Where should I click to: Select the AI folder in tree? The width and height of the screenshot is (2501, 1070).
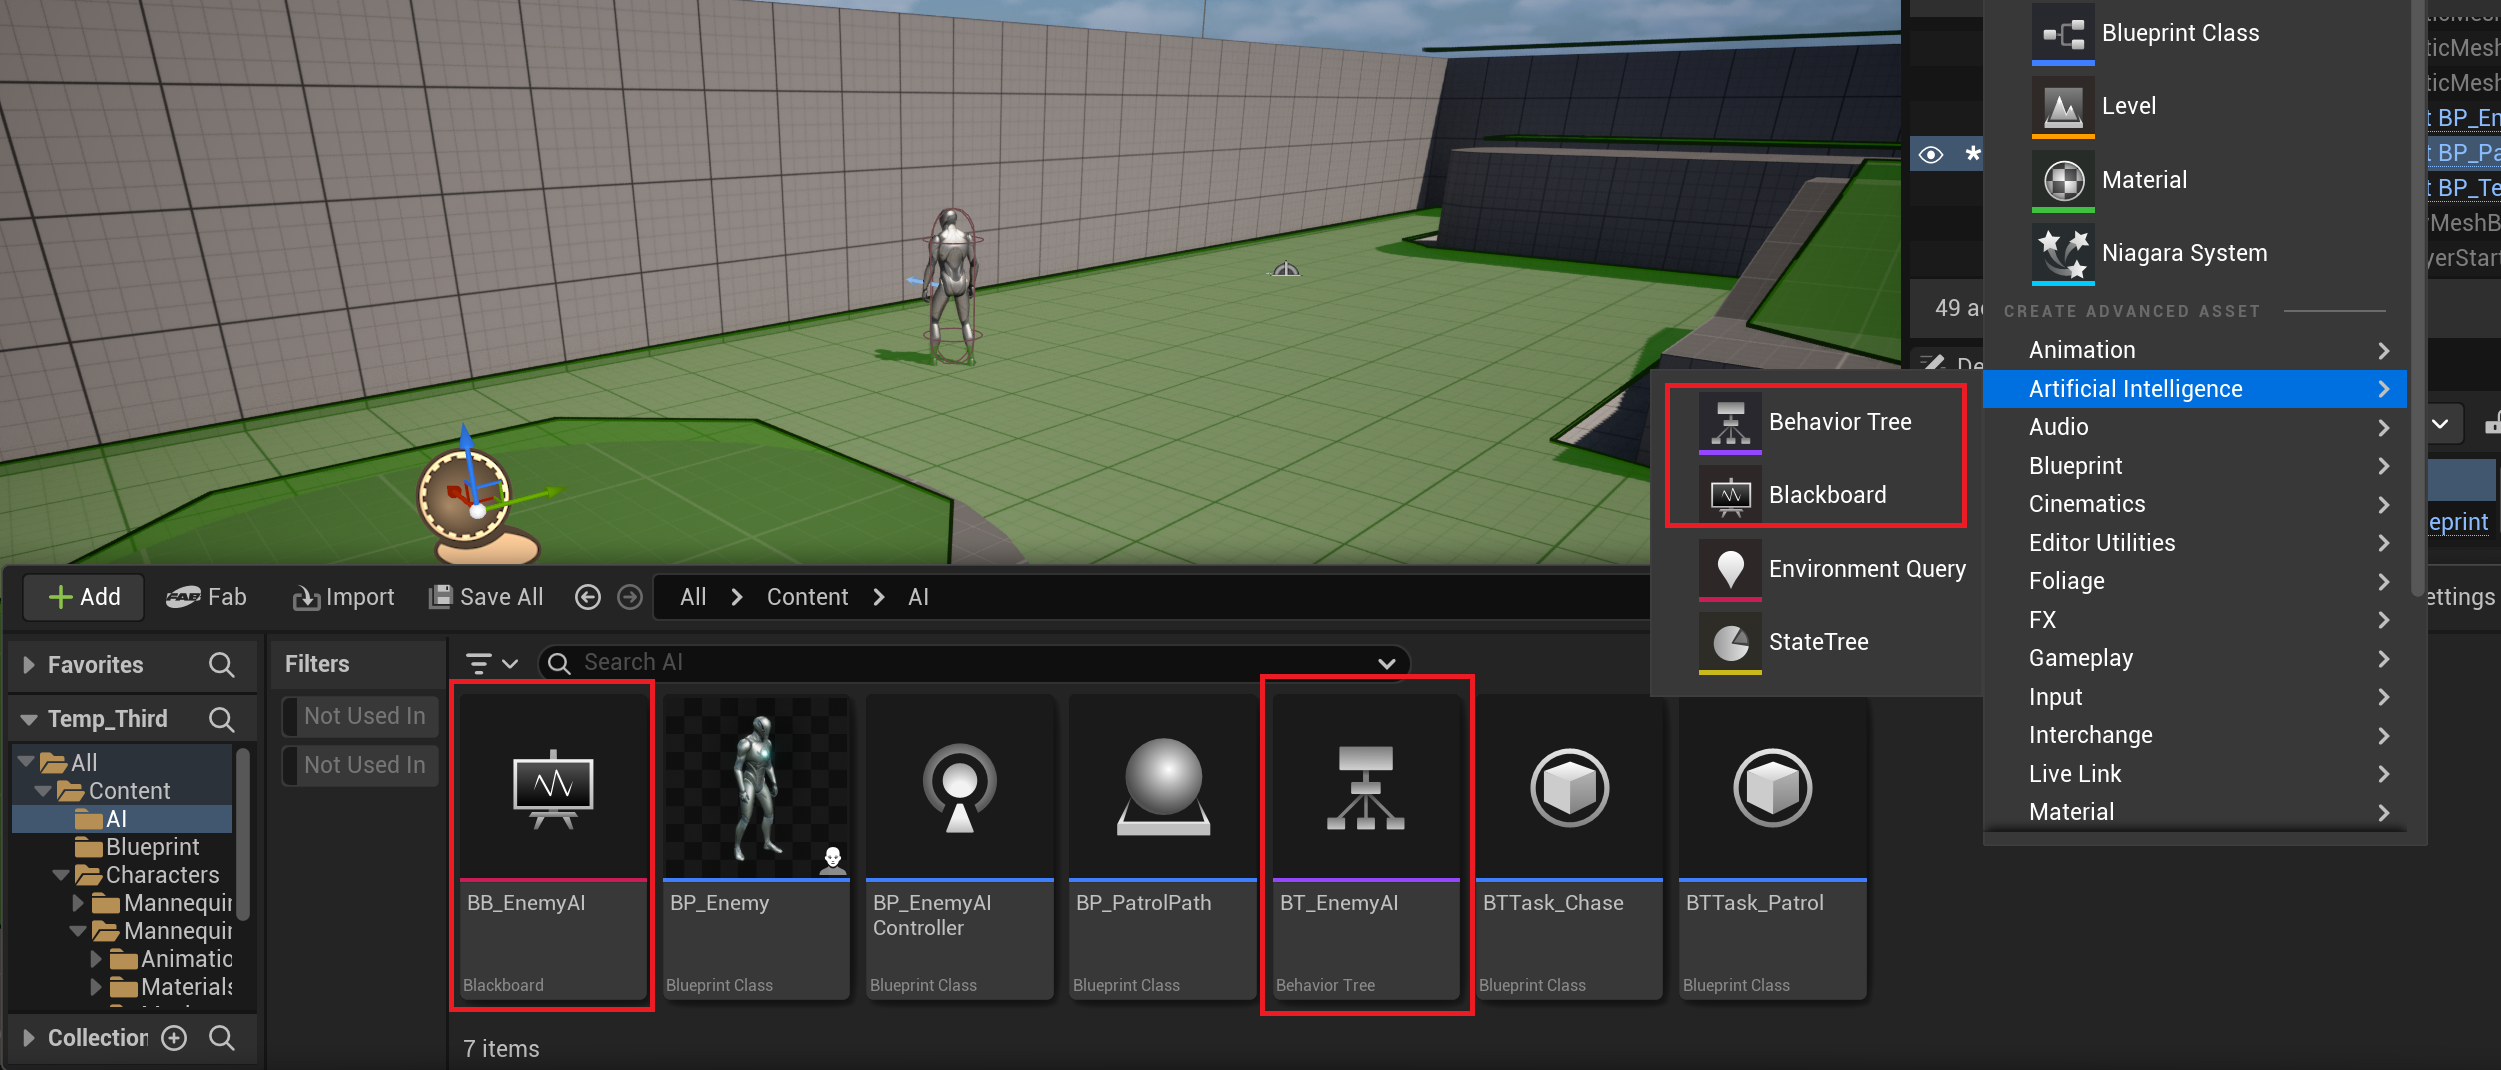tap(122, 819)
